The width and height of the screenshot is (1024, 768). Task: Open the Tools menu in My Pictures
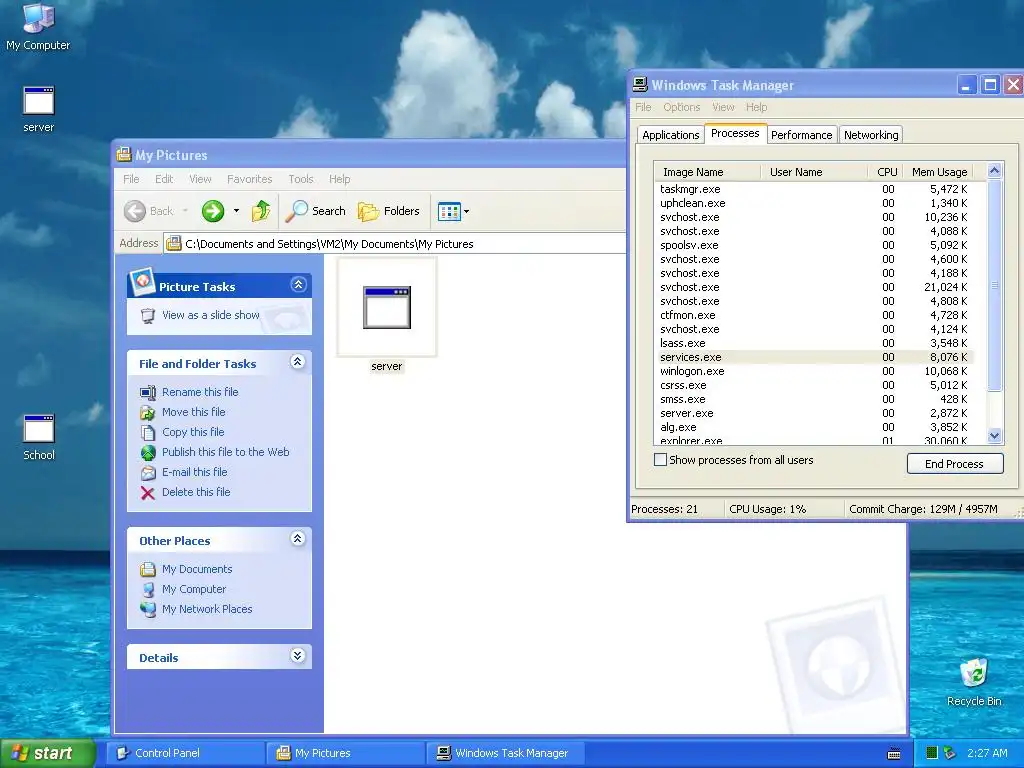[x=301, y=179]
